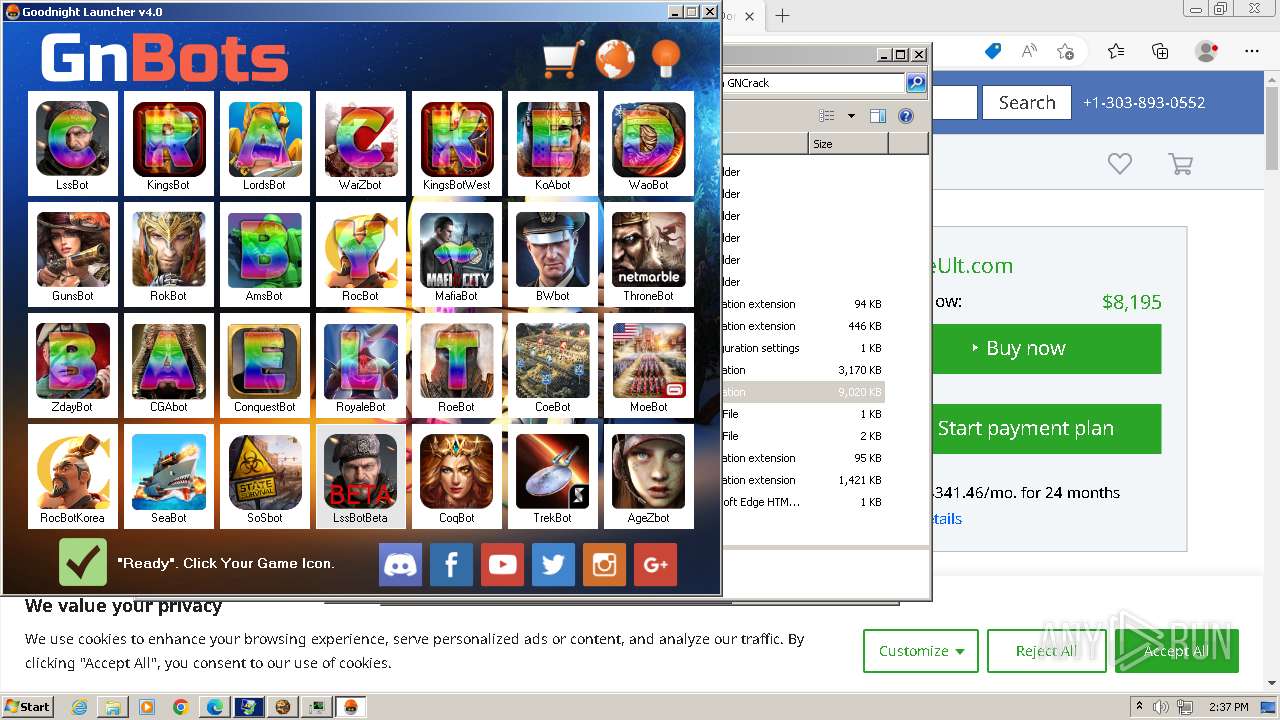Open the Customize cookies dropdown
The image size is (1280, 720).
(x=921, y=651)
